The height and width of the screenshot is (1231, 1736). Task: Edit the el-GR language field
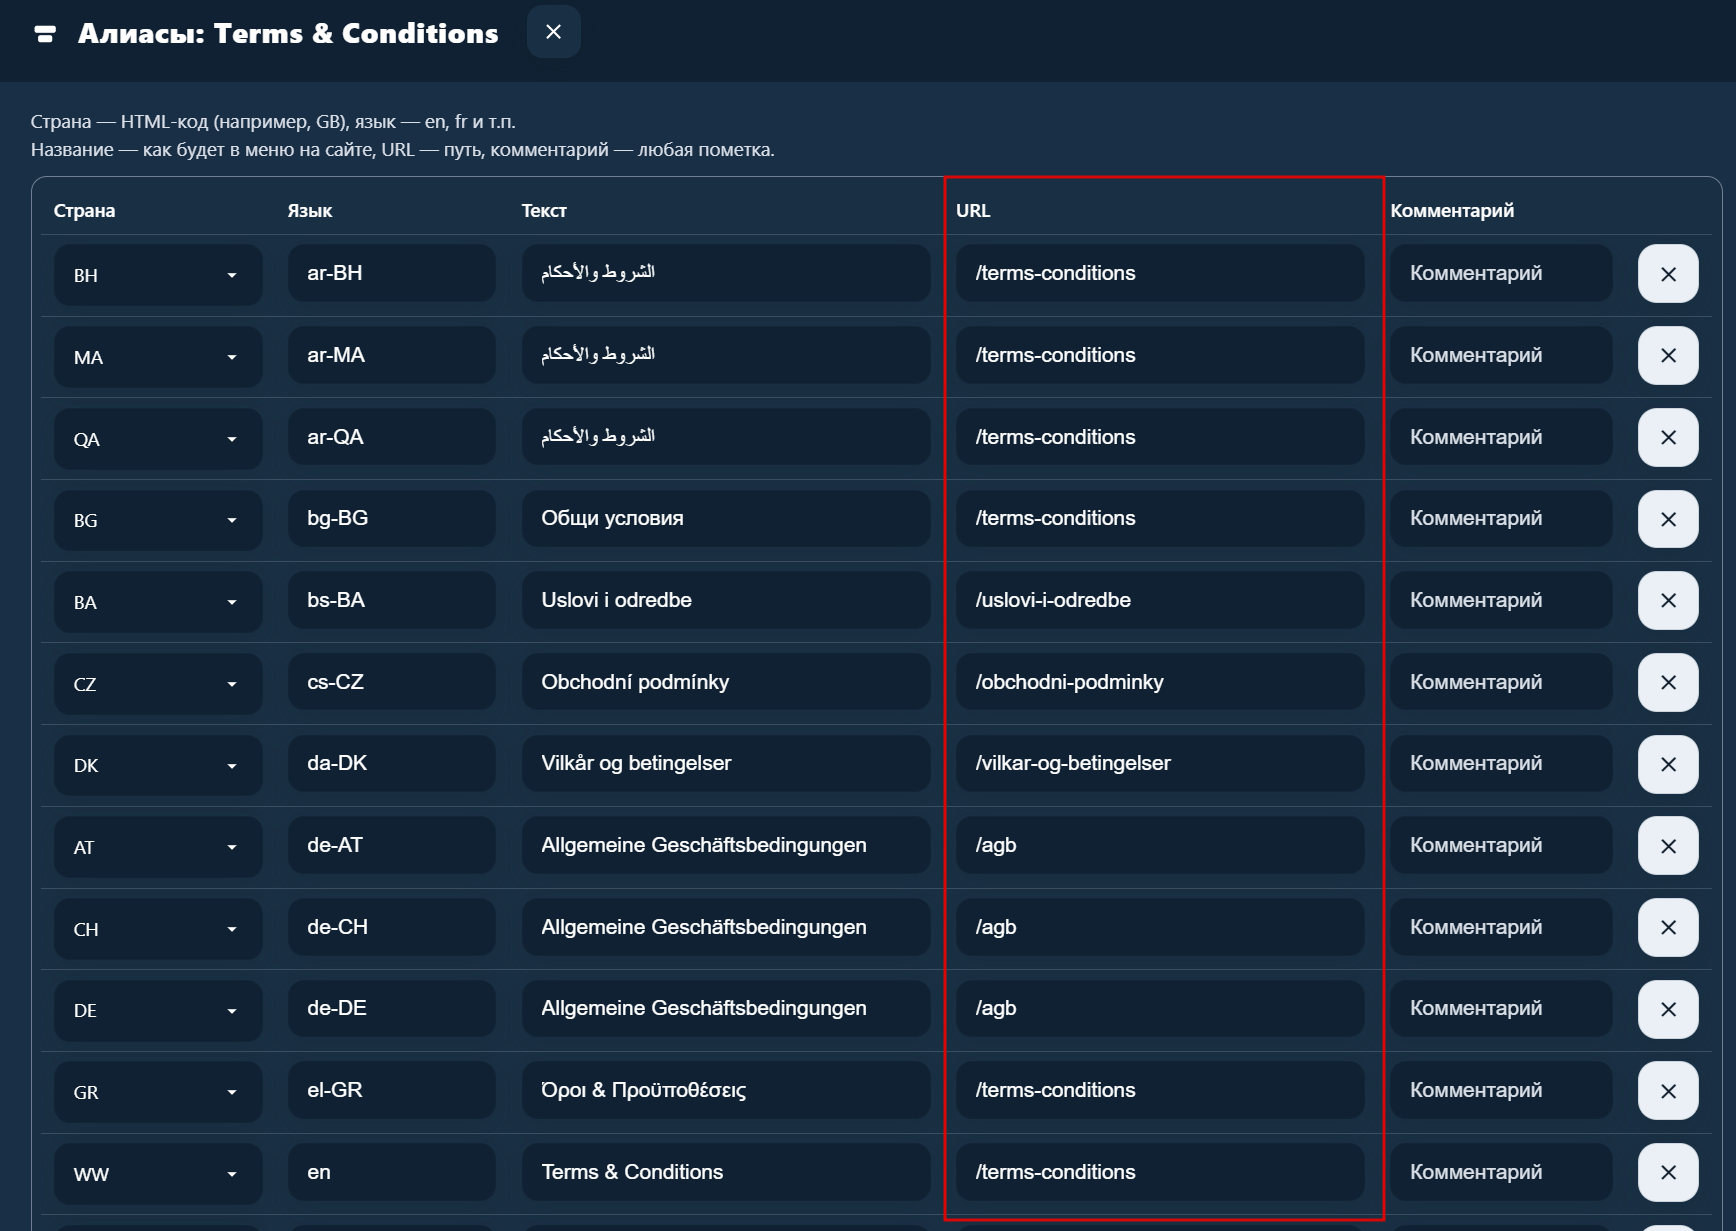[391, 1090]
